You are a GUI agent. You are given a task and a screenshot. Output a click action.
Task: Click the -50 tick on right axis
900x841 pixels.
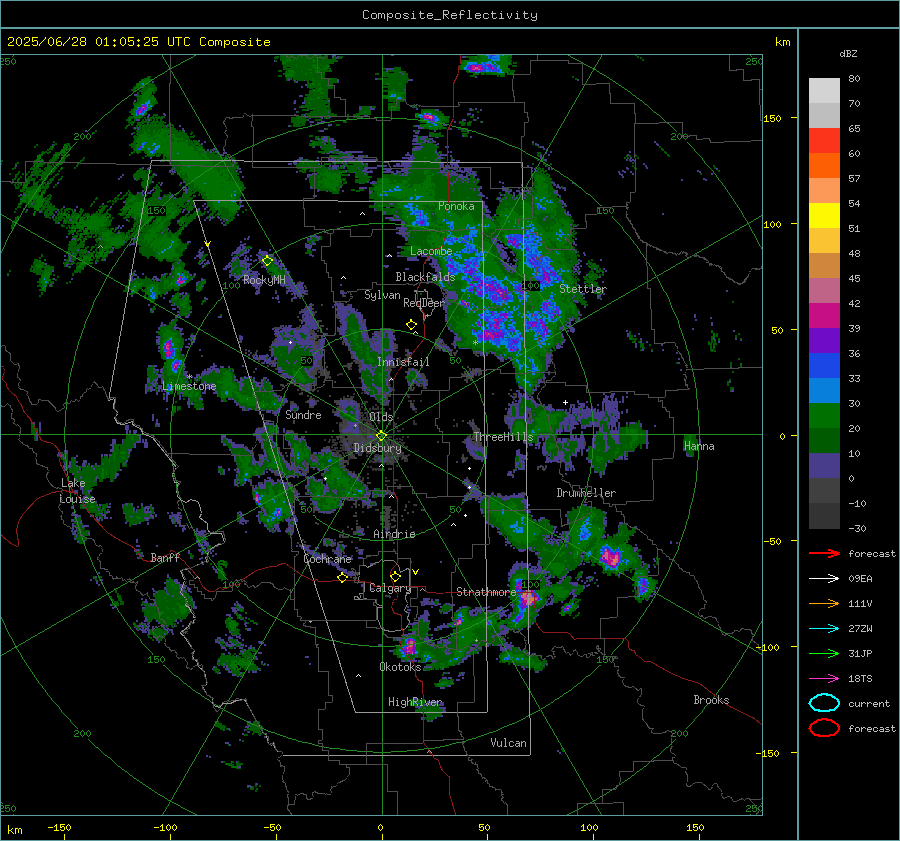coord(772,541)
